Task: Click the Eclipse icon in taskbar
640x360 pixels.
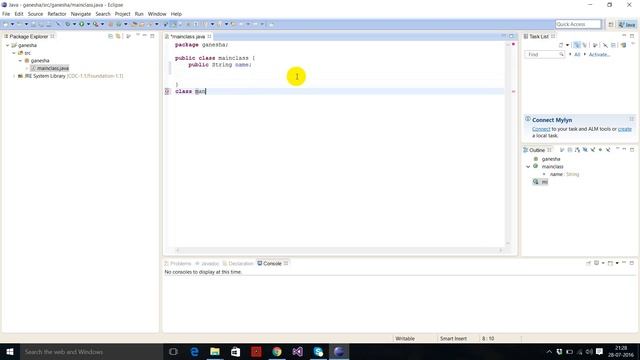Action: click(339, 351)
